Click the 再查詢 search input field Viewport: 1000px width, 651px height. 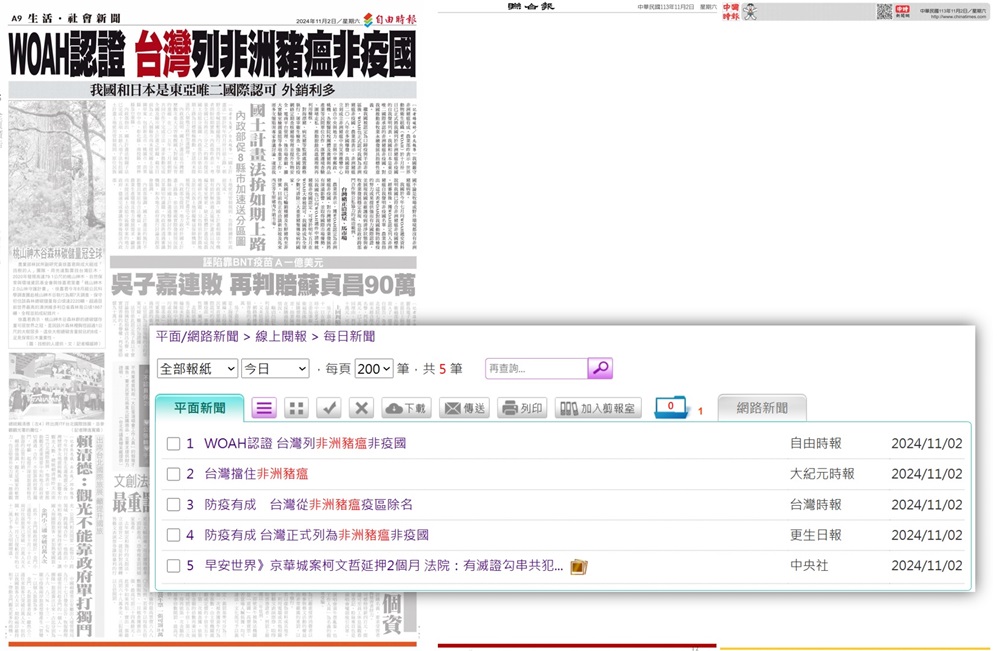tap(536, 368)
